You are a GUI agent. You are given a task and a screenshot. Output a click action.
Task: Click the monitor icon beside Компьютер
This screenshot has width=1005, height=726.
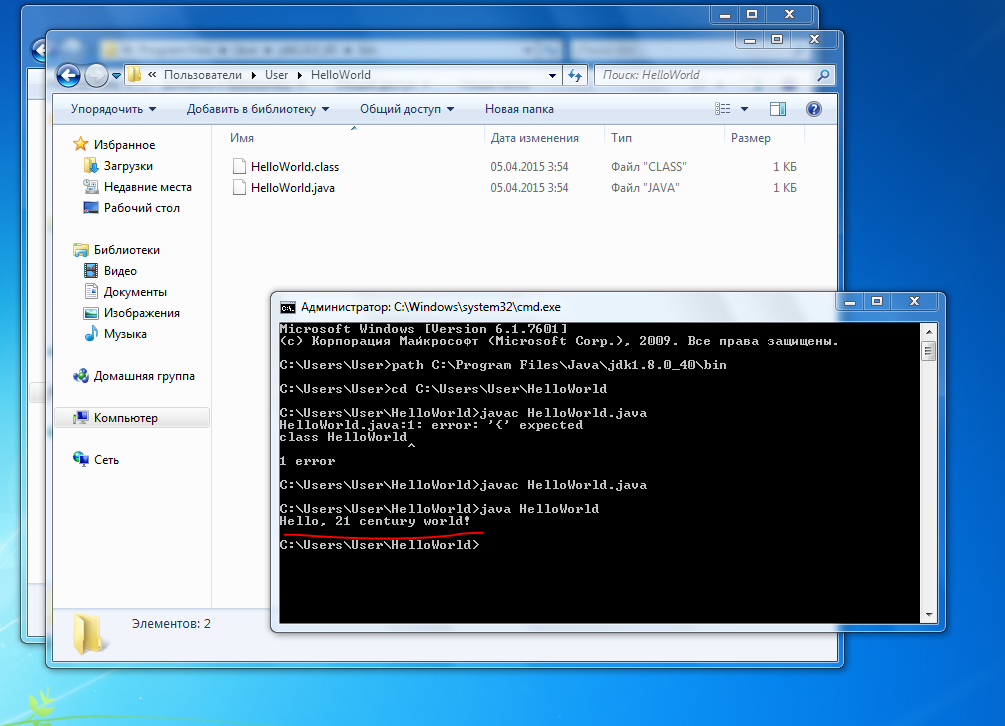[x=81, y=418]
